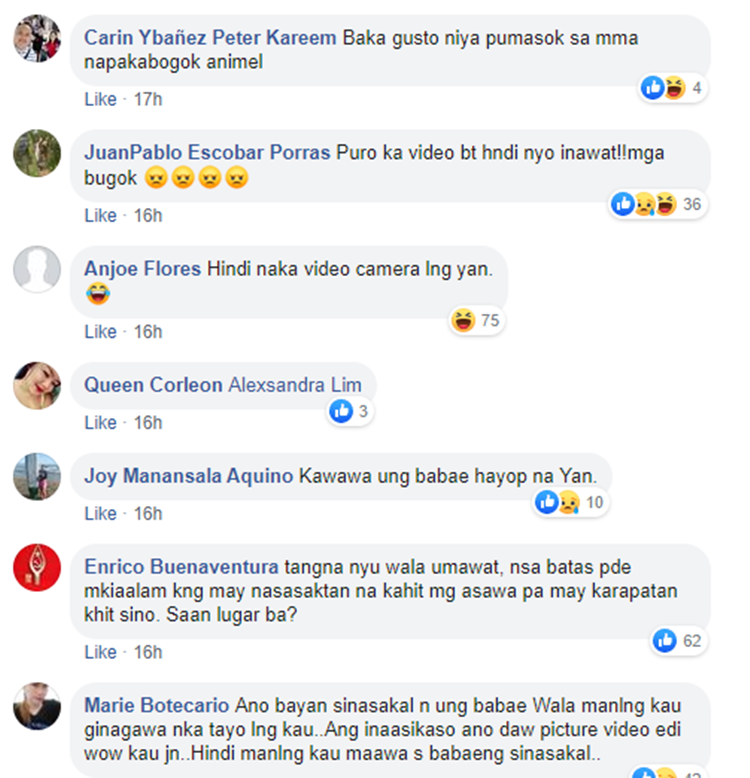Click Enrico Buenaventura's red avatar

pyautogui.click(x=37, y=568)
